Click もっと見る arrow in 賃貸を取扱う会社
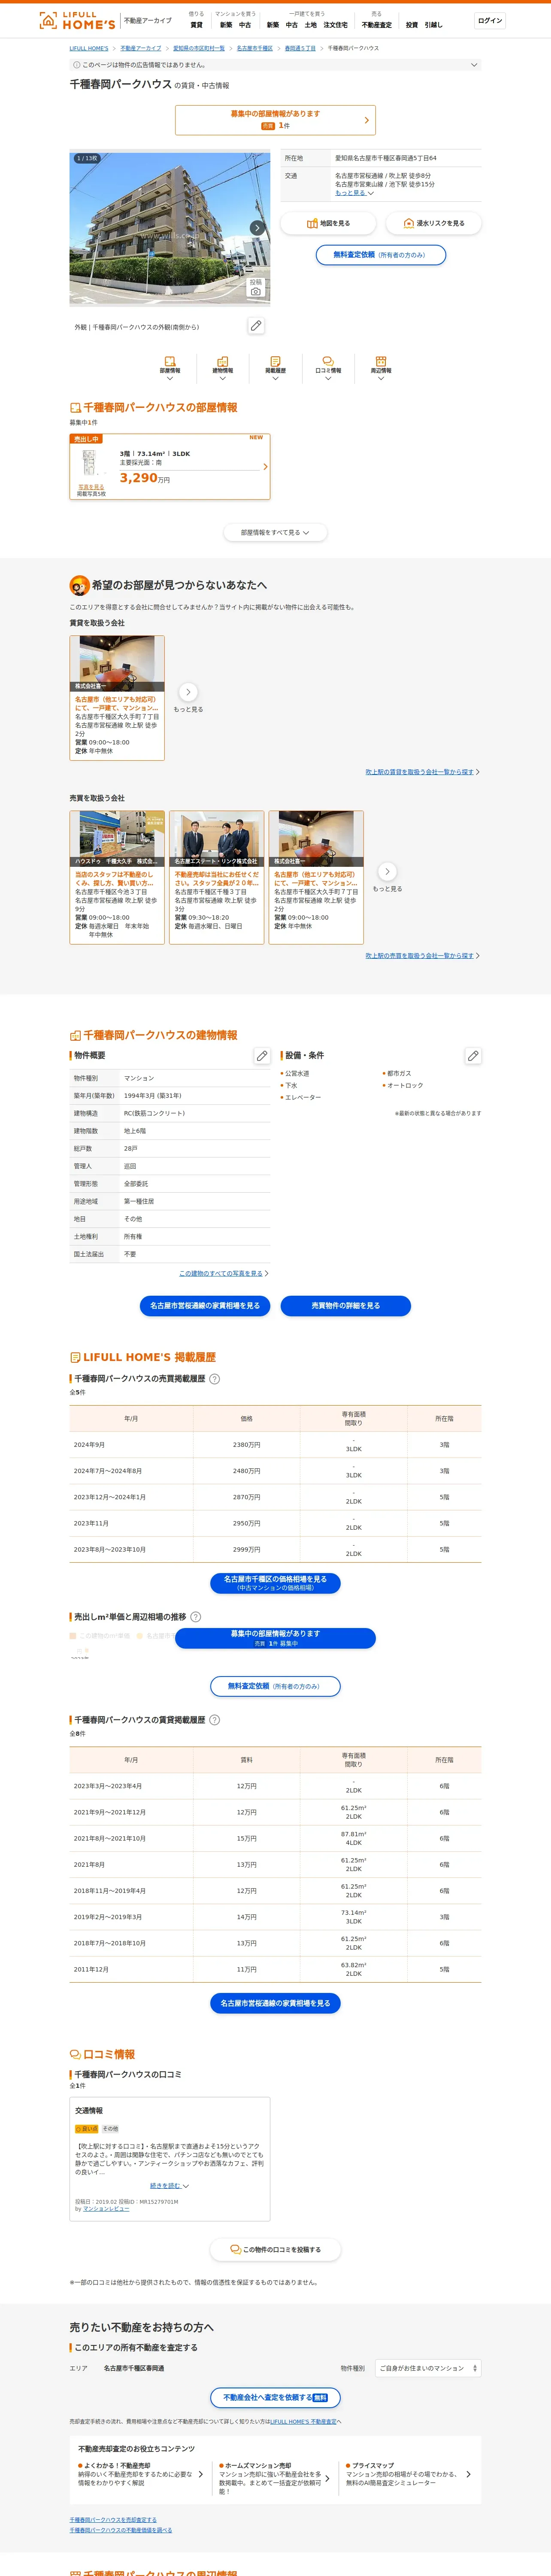This screenshot has width=551, height=2576. (188, 692)
